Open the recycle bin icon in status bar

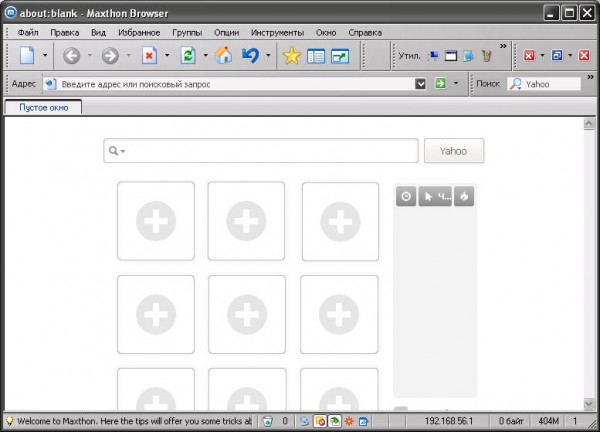(268, 421)
